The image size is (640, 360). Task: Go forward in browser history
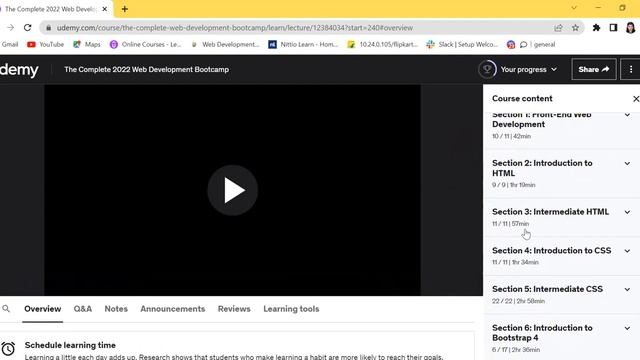click(x=11, y=28)
